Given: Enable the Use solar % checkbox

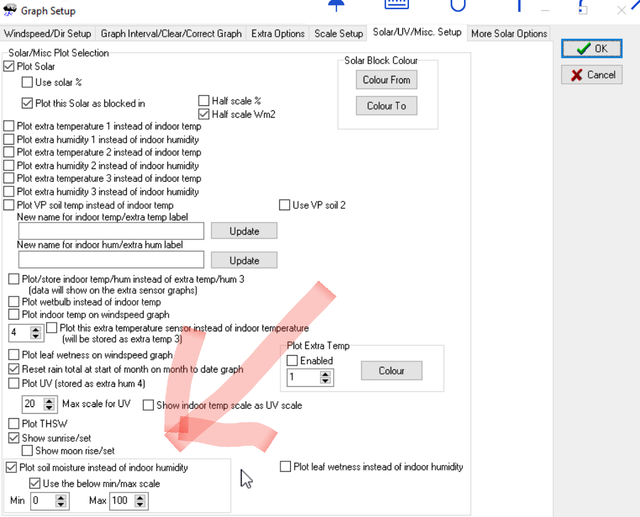Looking at the screenshot, I should pyautogui.click(x=27, y=82).
